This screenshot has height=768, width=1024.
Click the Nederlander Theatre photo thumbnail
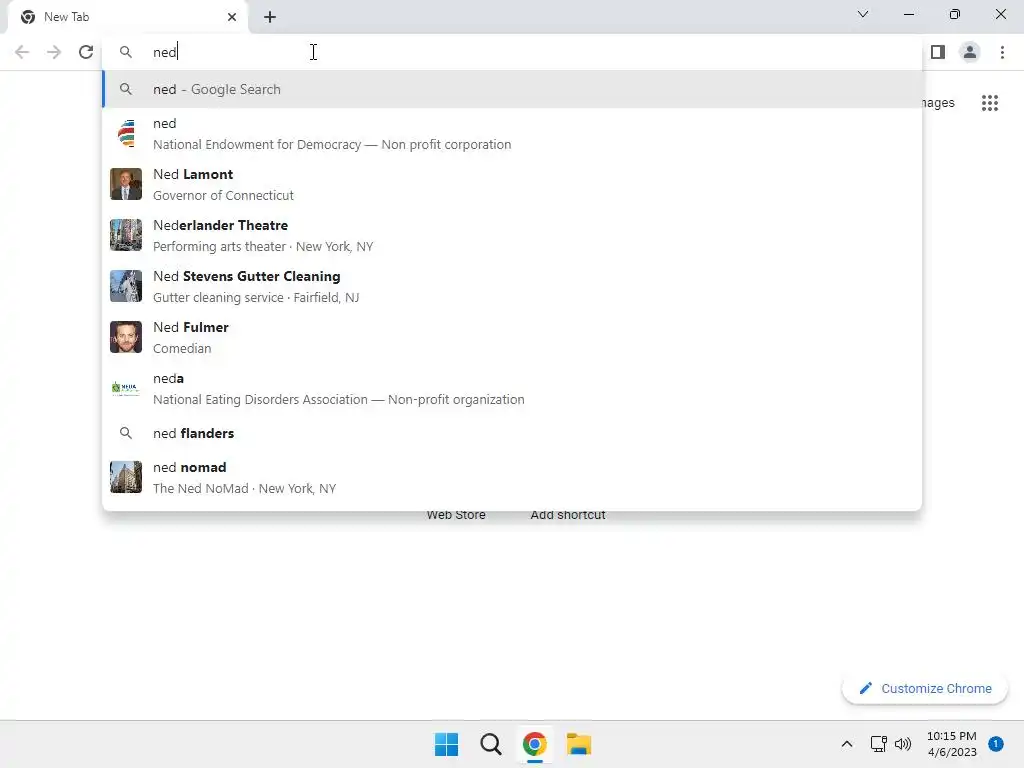pos(126,235)
